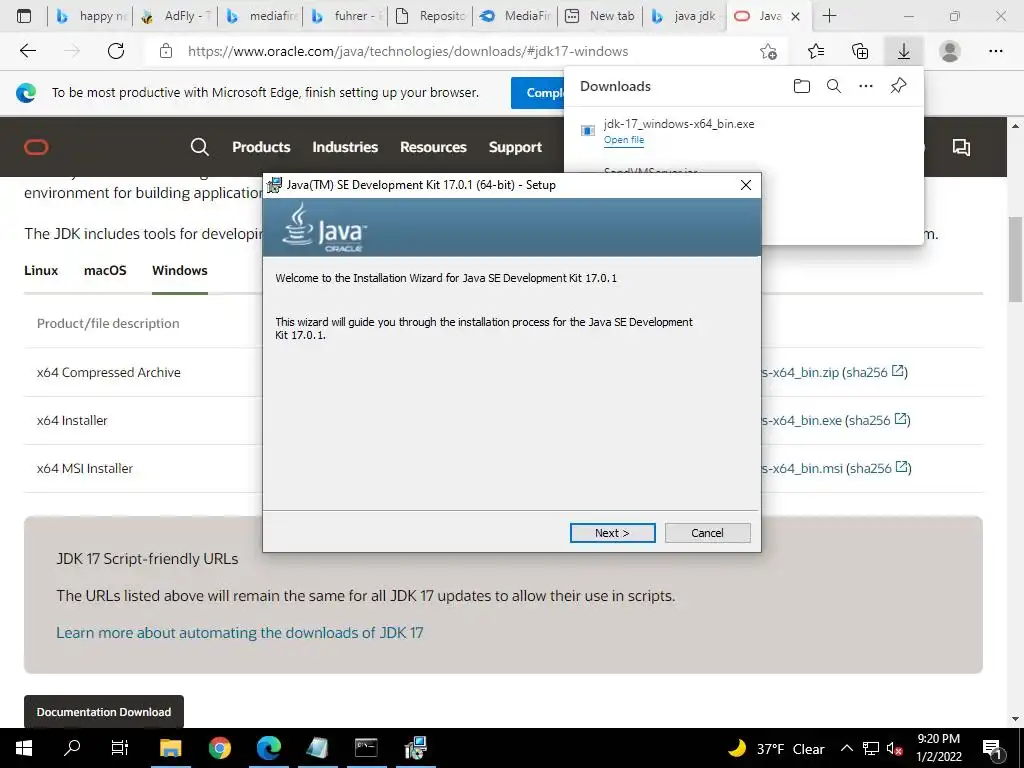The width and height of the screenshot is (1024, 768).
Task: Open Google Chrome from the taskbar
Action: [x=220, y=748]
